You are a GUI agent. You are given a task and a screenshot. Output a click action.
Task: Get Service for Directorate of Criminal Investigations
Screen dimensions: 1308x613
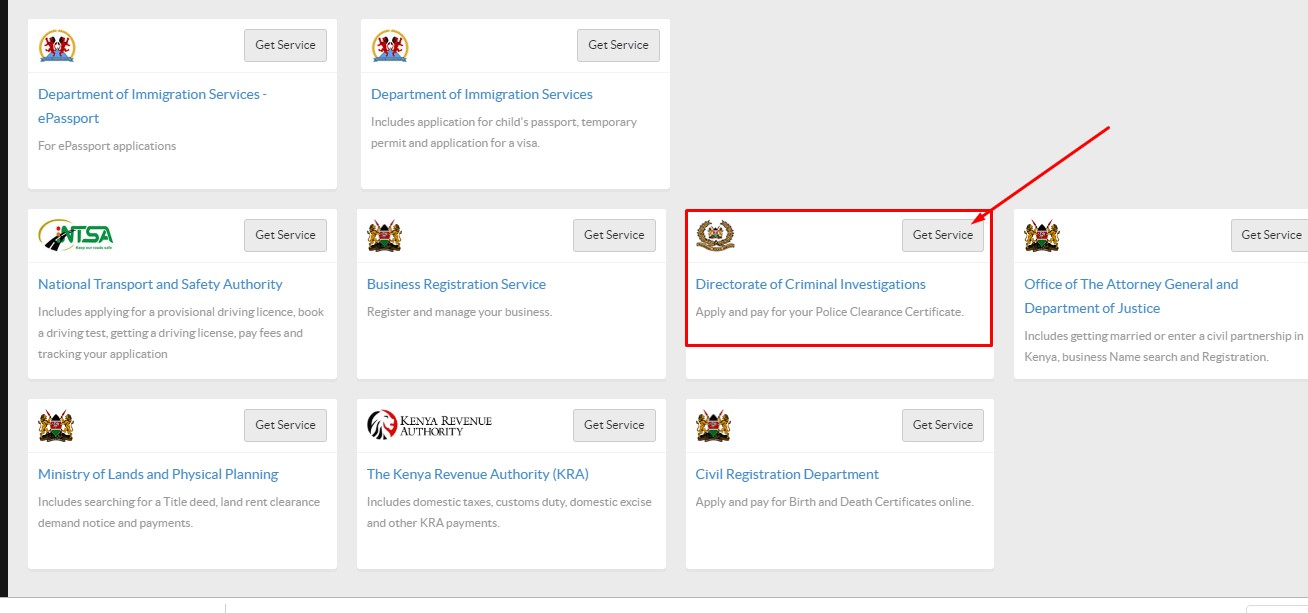[943, 235]
